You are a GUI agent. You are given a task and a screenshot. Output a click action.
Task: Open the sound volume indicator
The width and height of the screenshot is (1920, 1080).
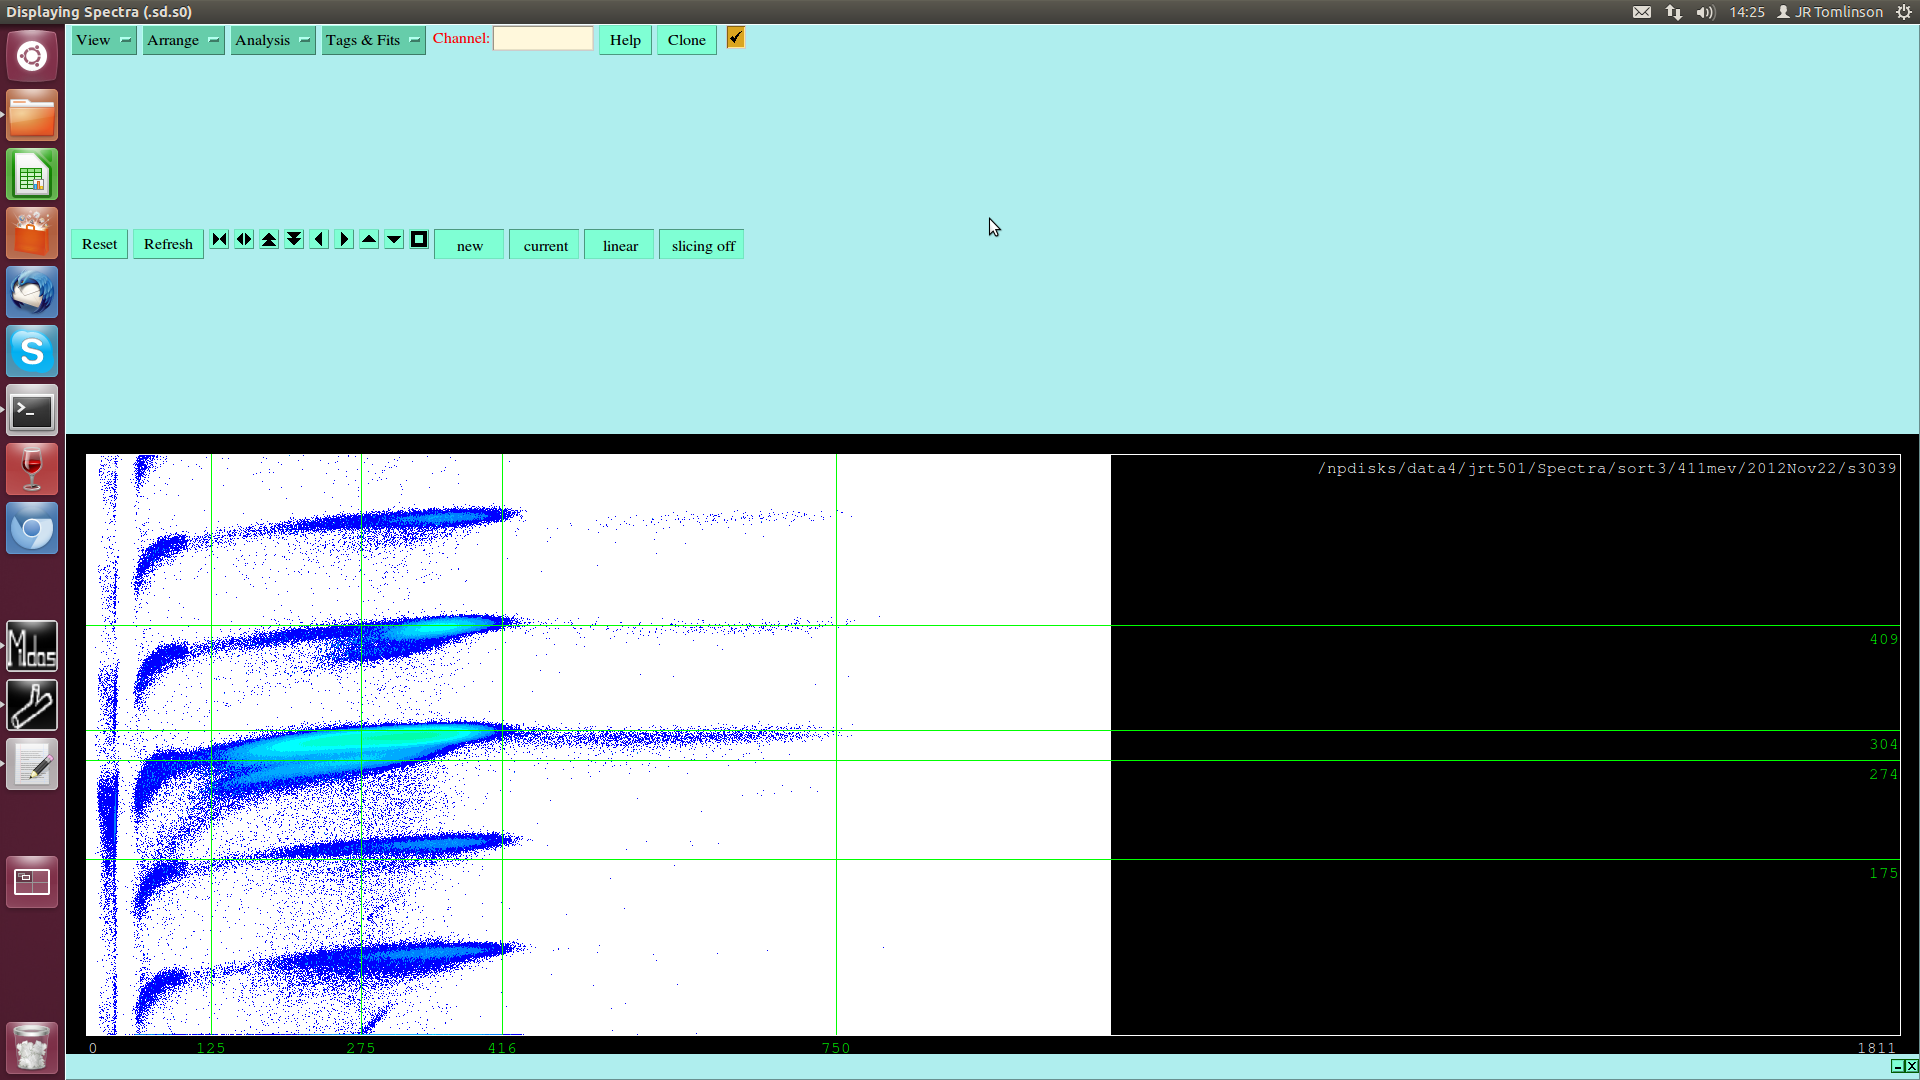coord(1705,12)
